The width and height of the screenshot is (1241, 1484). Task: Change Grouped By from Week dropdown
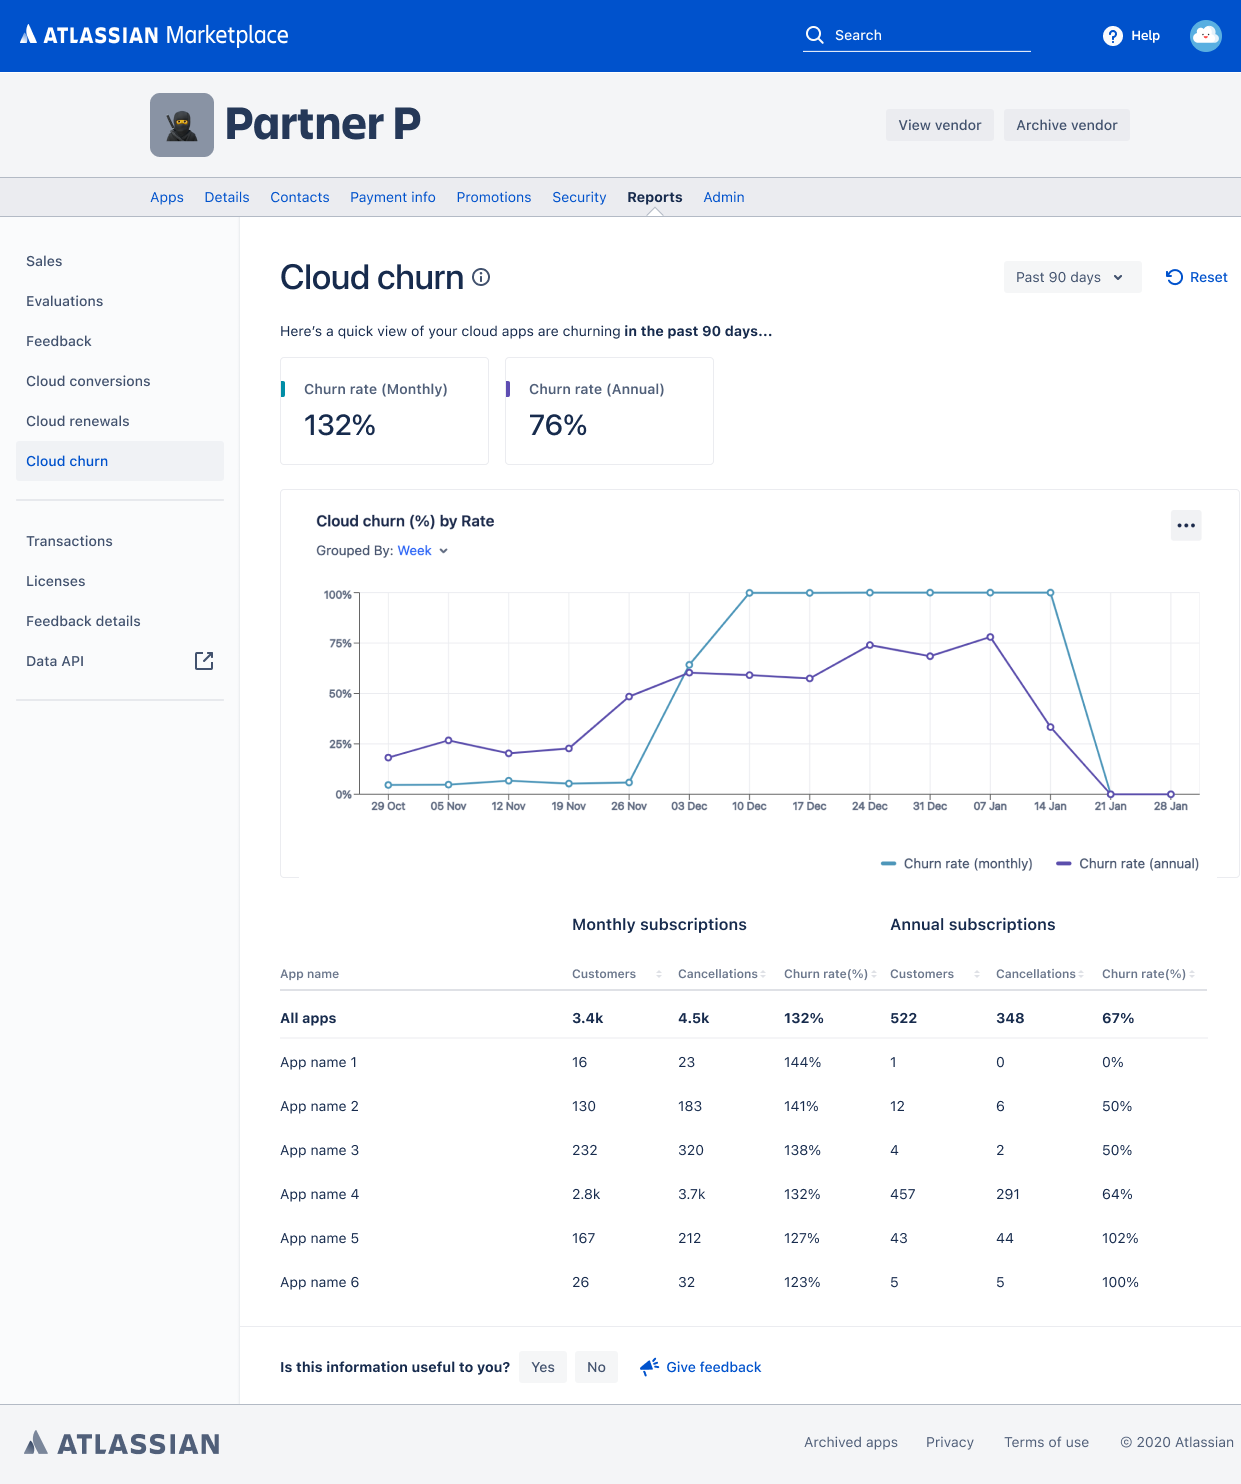(422, 551)
